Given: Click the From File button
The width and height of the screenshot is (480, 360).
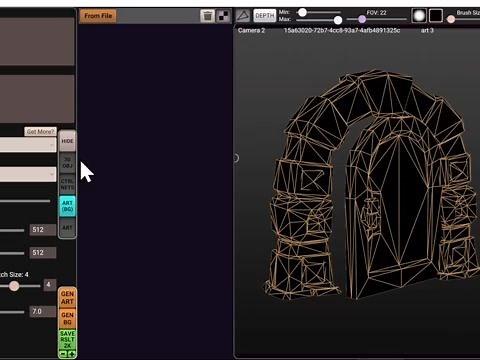Looking at the screenshot, I should pos(98,16).
